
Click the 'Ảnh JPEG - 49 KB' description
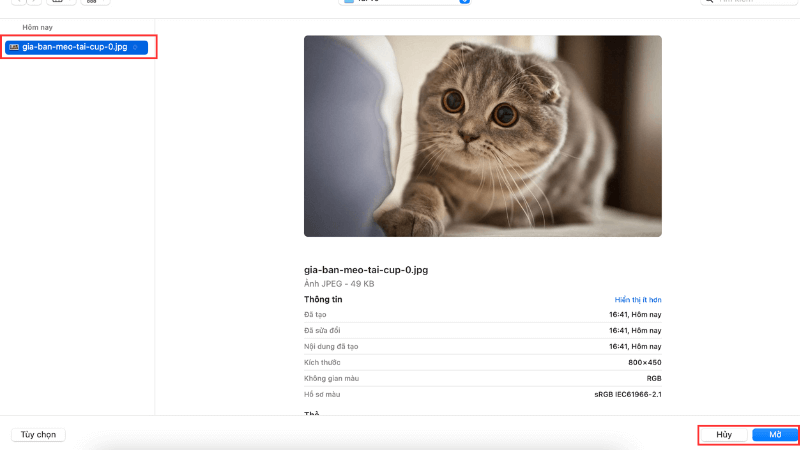pos(339,284)
